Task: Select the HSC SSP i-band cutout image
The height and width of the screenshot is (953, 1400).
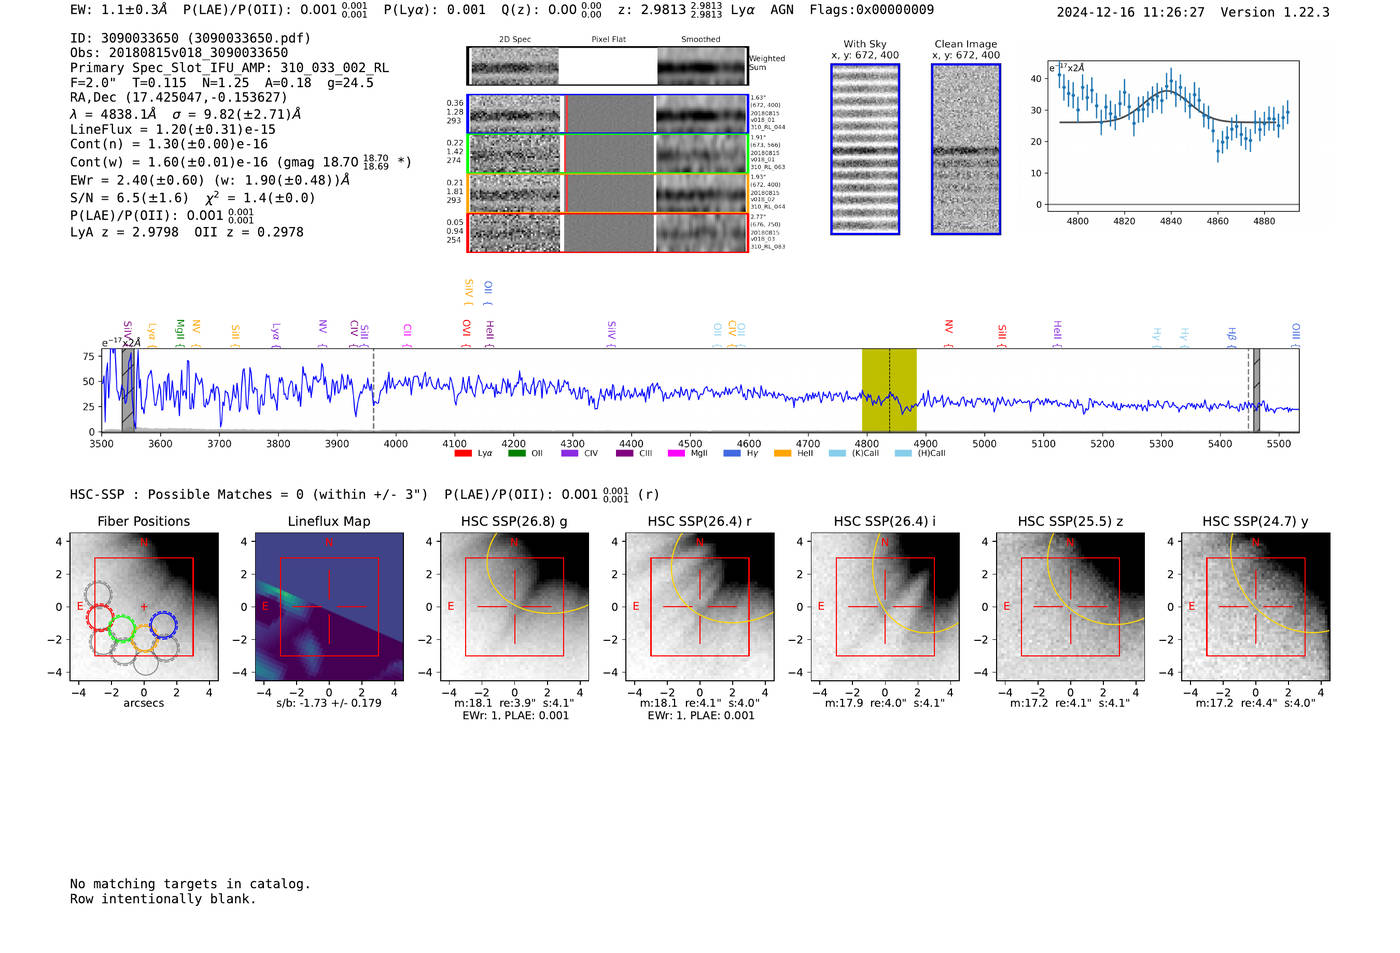Action: pos(884,607)
